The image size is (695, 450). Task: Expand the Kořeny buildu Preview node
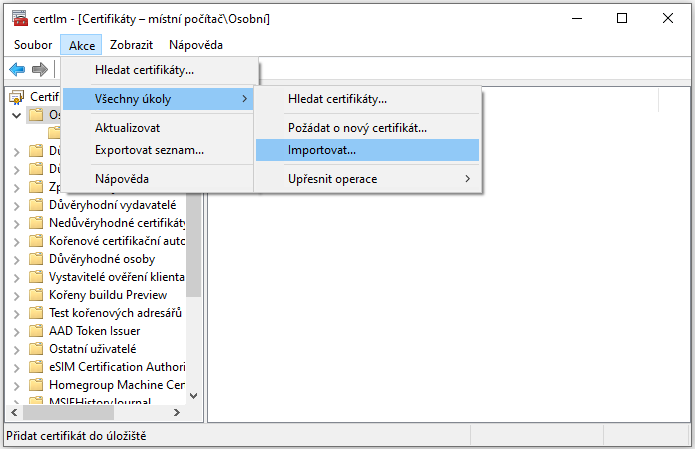pos(16,296)
